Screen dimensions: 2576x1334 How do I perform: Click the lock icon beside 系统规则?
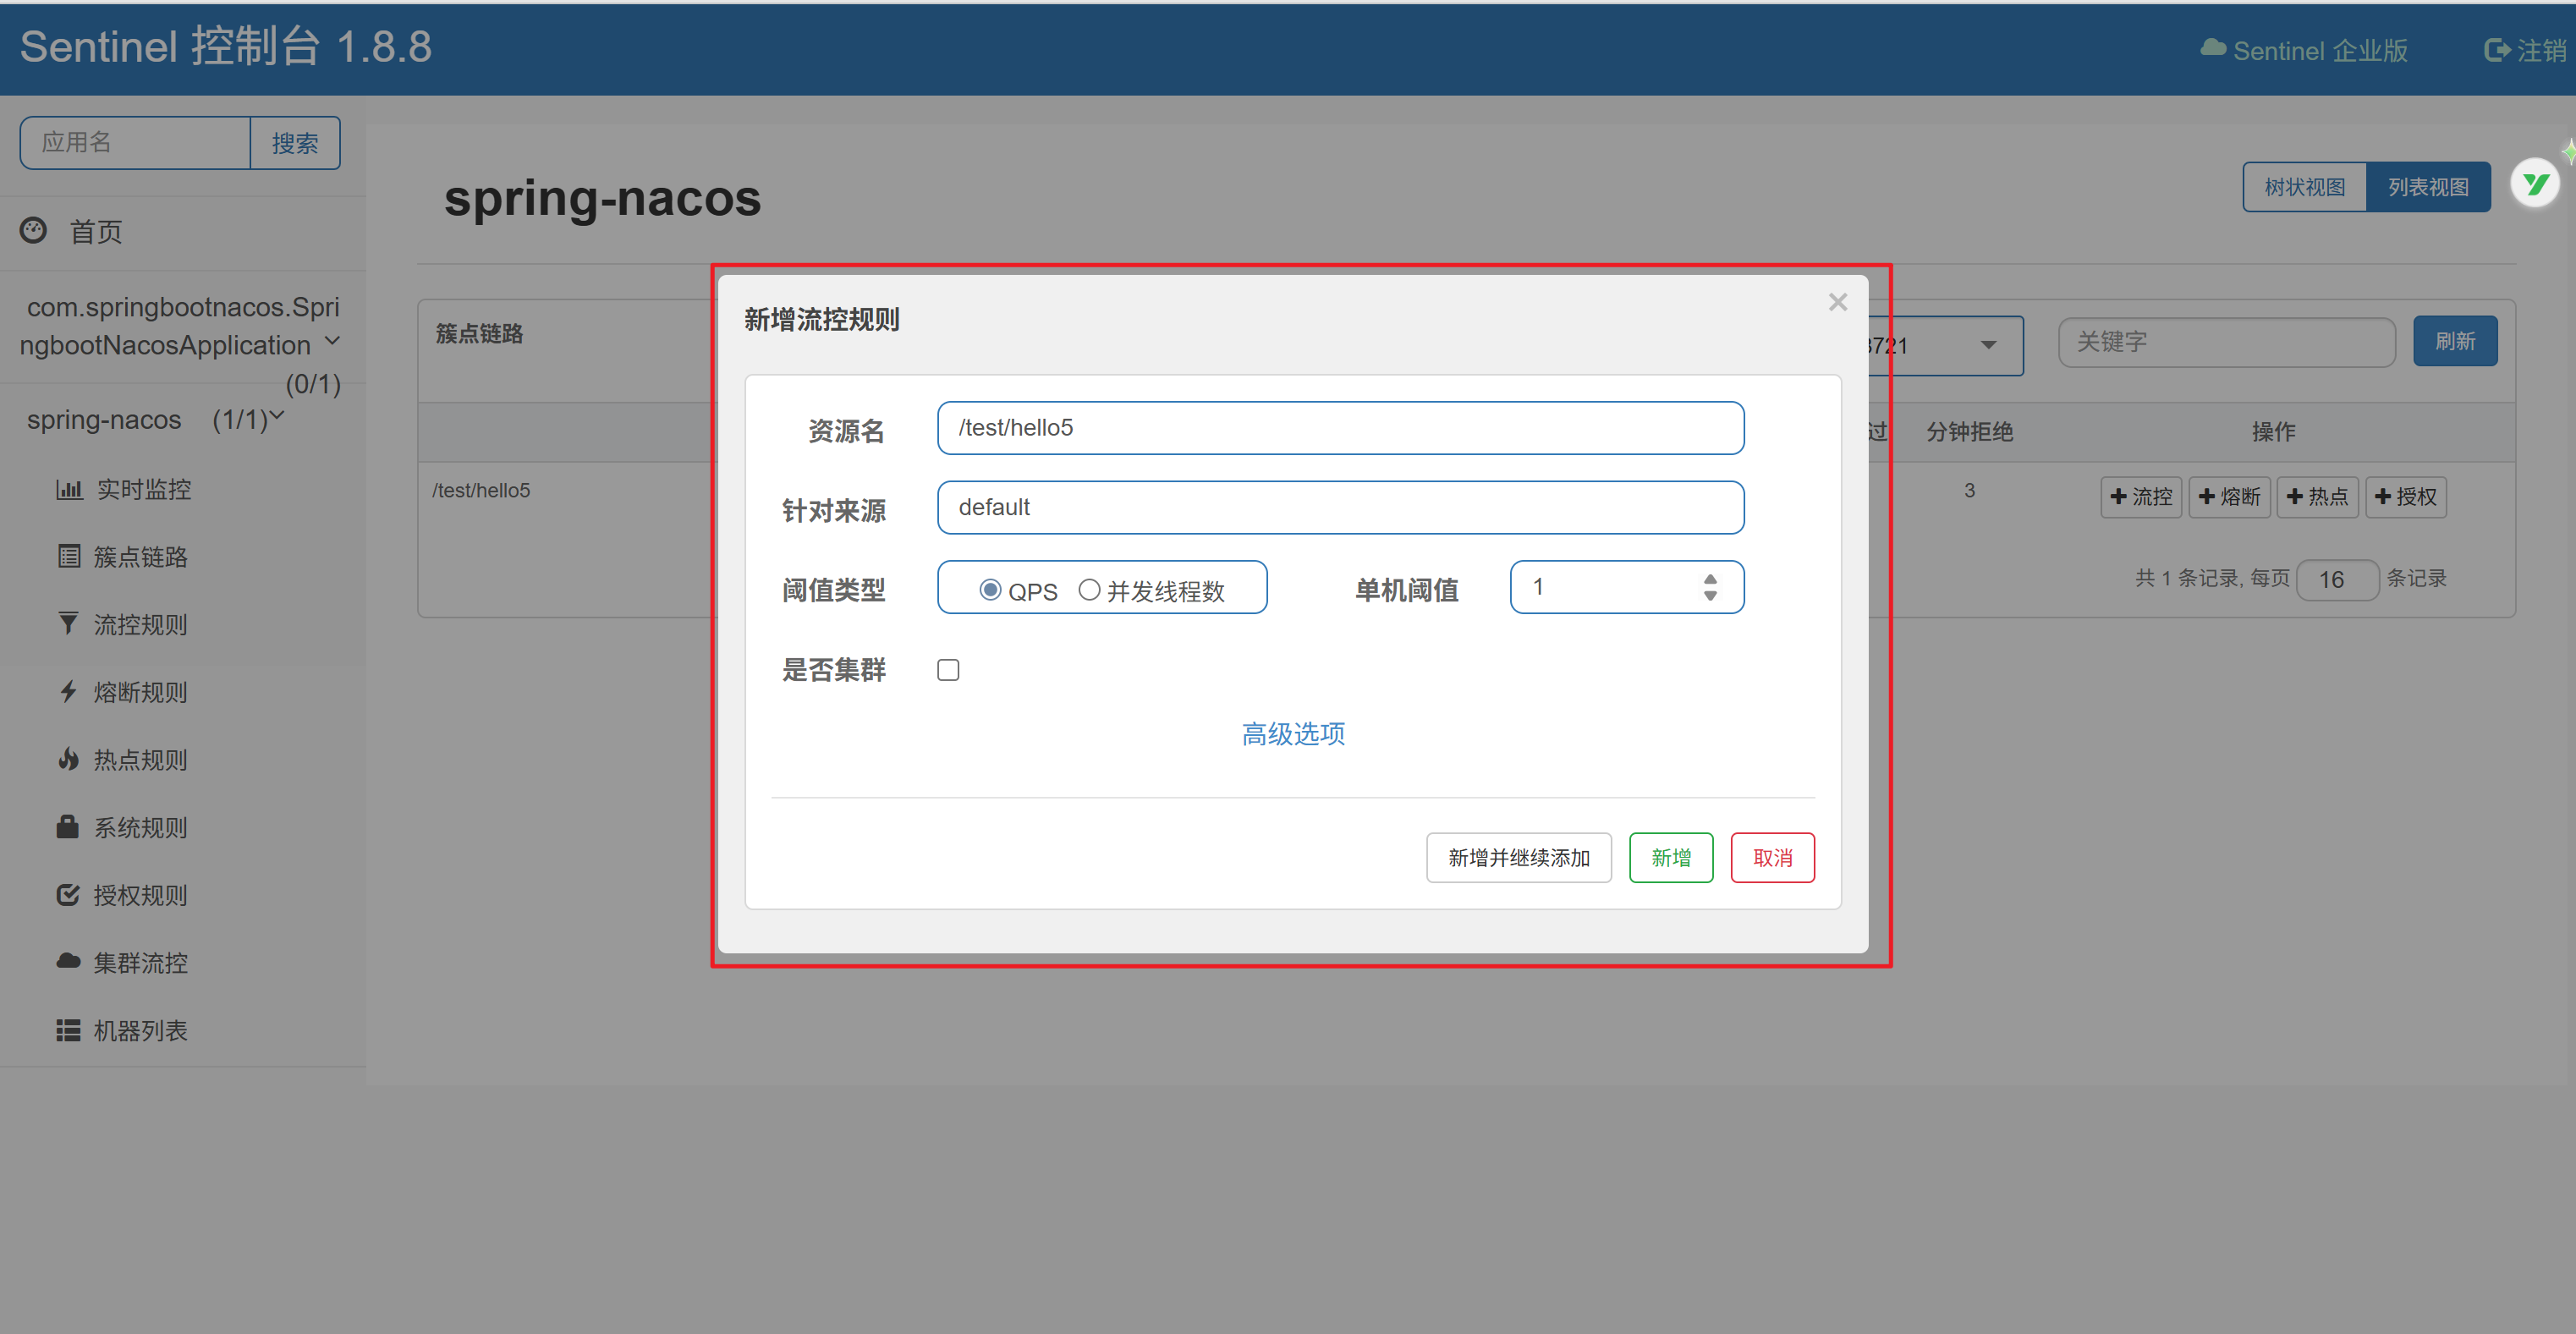click(68, 827)
